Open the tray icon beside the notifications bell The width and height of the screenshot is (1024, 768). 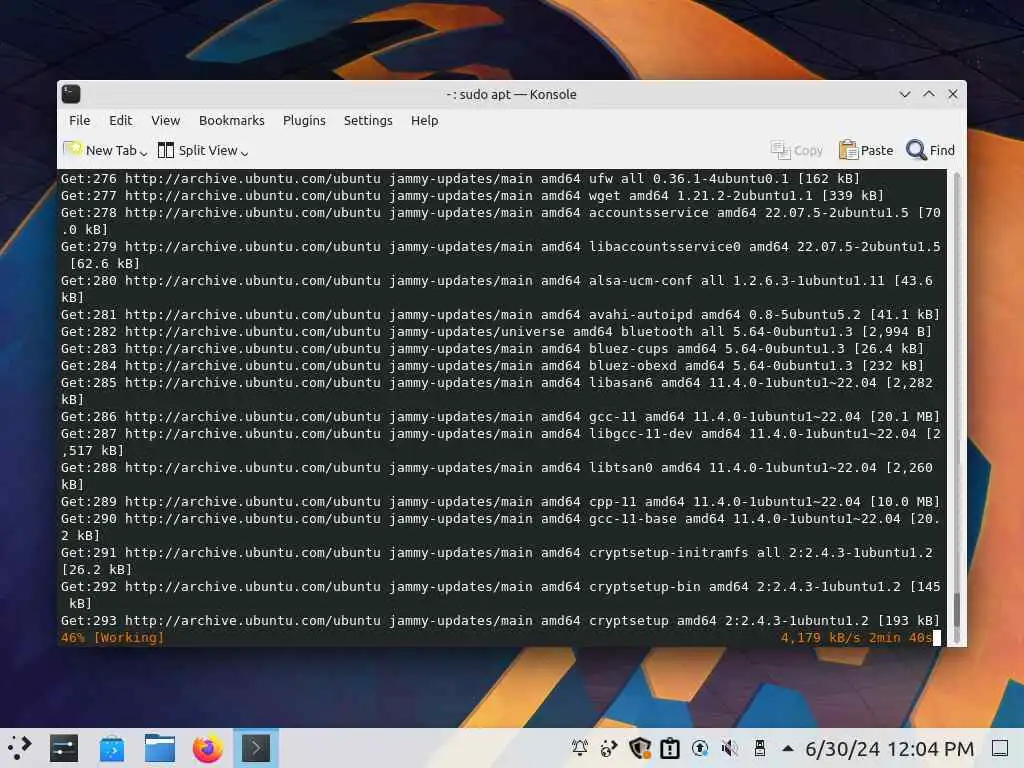609,748
